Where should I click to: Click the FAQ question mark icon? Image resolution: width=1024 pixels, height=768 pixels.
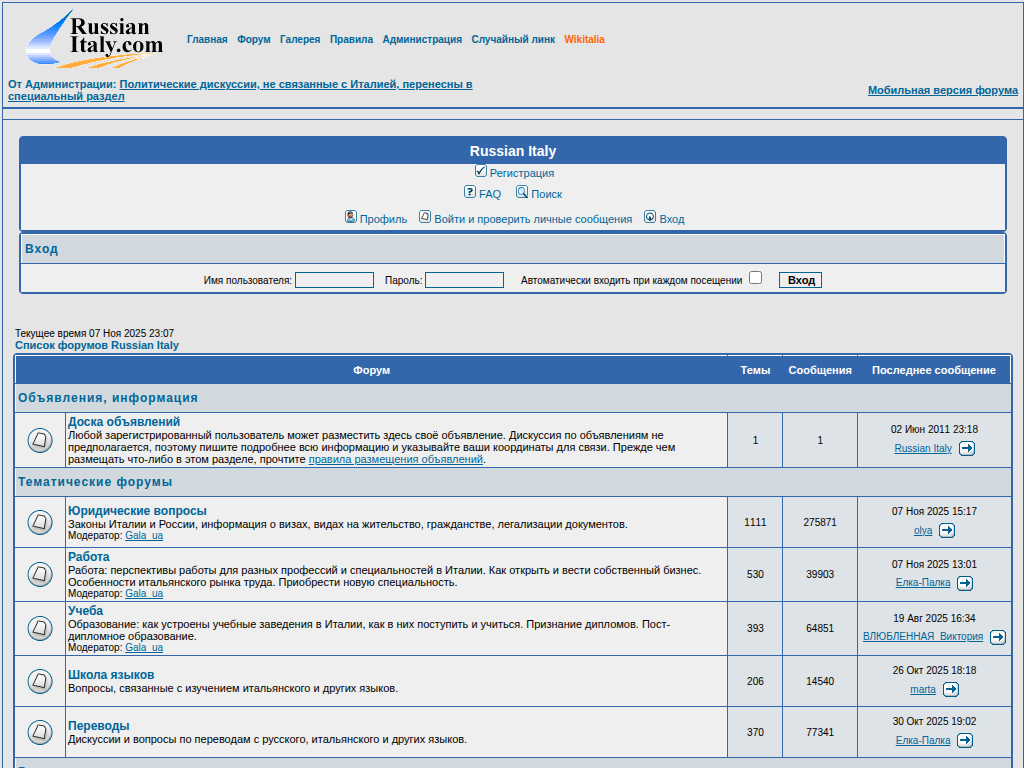470,192
